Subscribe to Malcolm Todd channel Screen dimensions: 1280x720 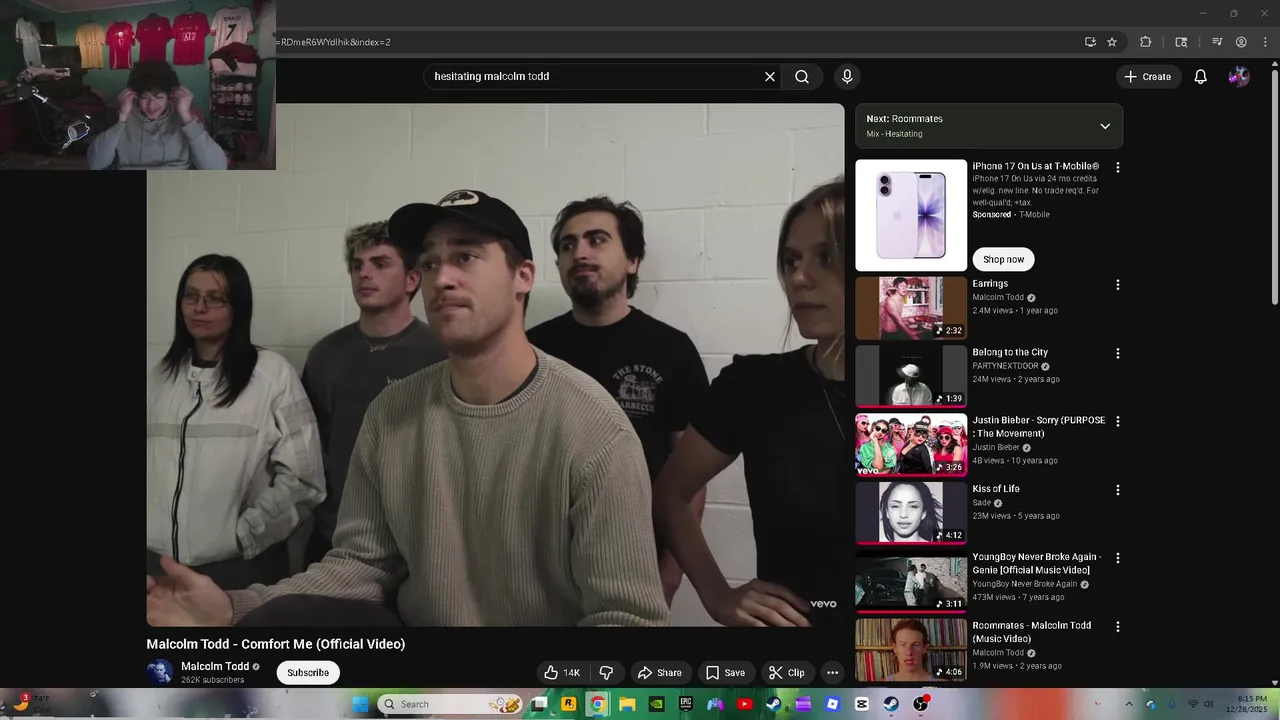[308, 673]
